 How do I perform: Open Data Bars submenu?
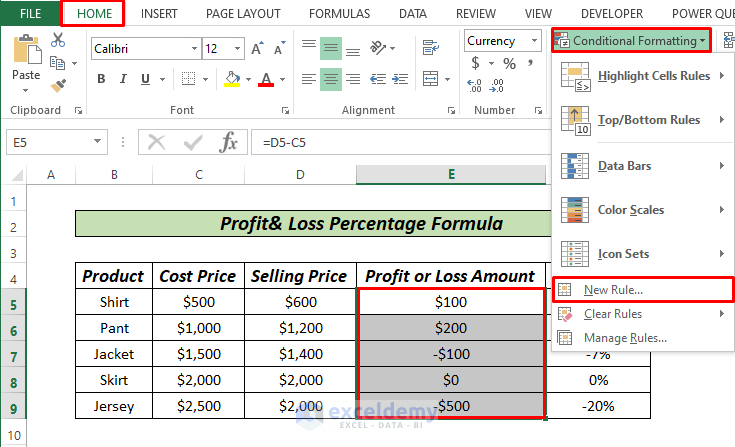[643, 166]
